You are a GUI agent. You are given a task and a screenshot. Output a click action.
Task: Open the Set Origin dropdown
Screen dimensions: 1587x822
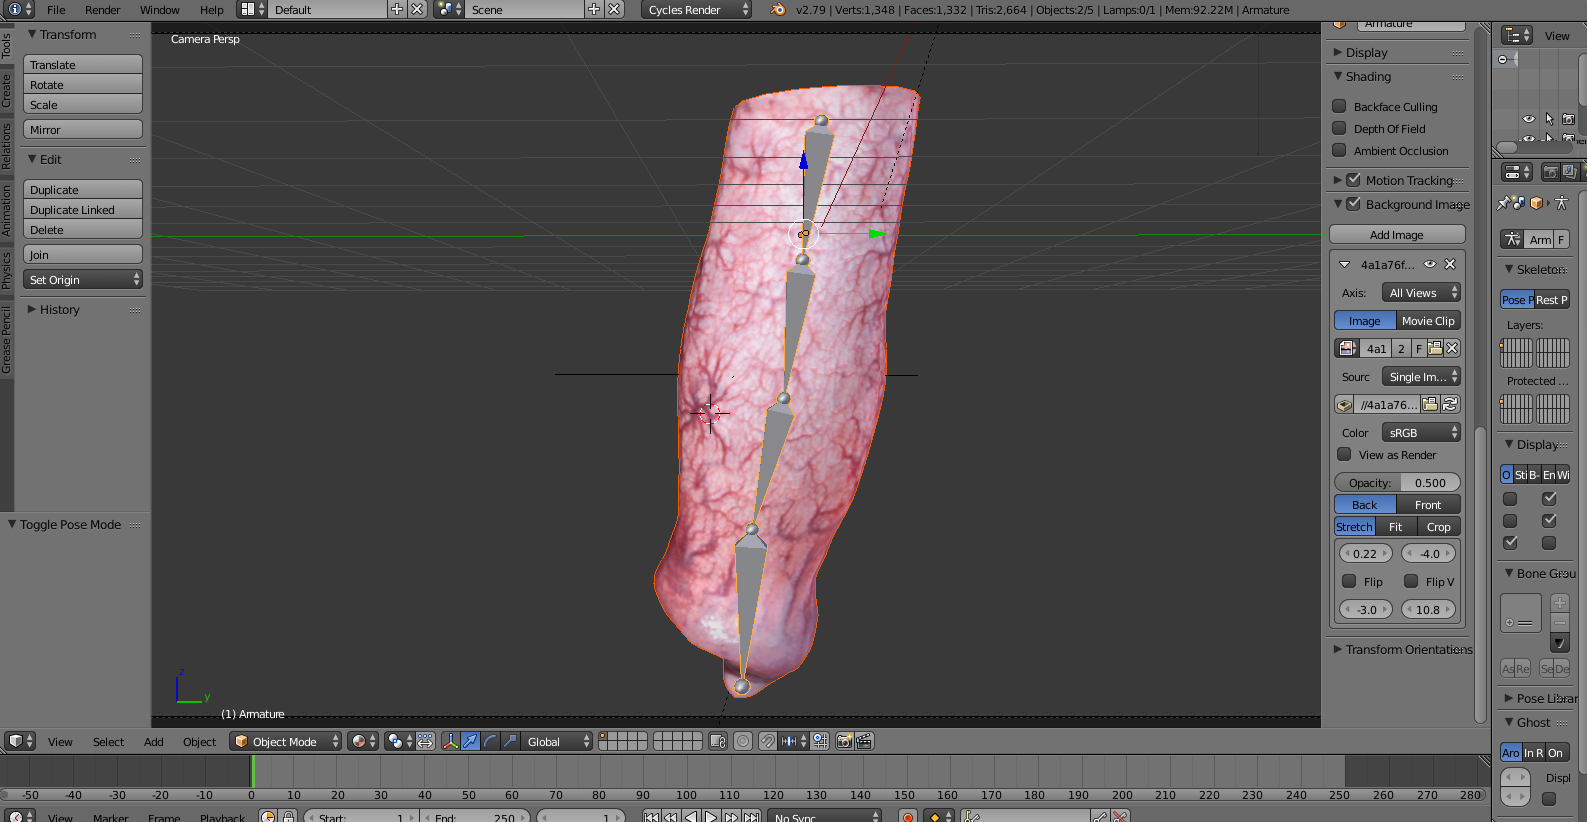tap(83, 280)
